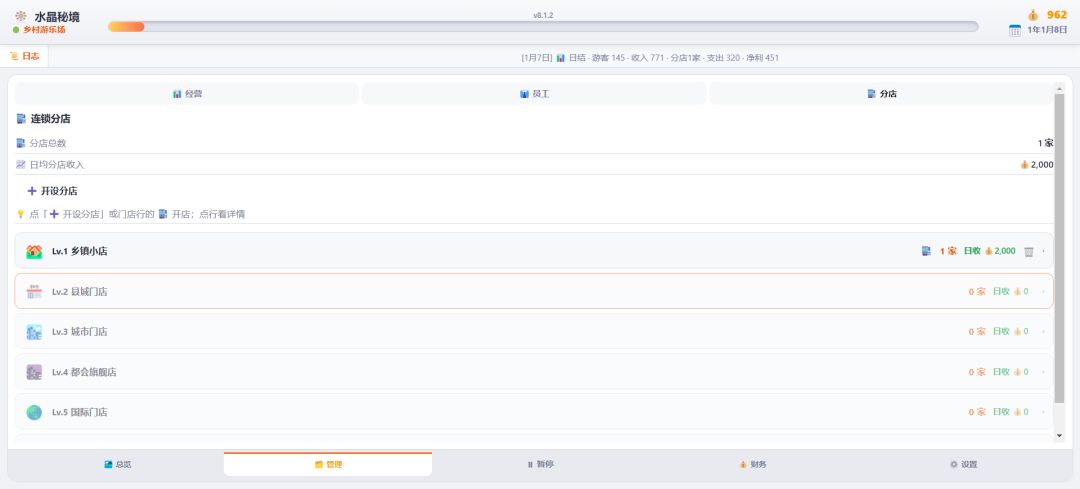
Task: Click the bar chart icon in the log summary
Action: (561, 58)
